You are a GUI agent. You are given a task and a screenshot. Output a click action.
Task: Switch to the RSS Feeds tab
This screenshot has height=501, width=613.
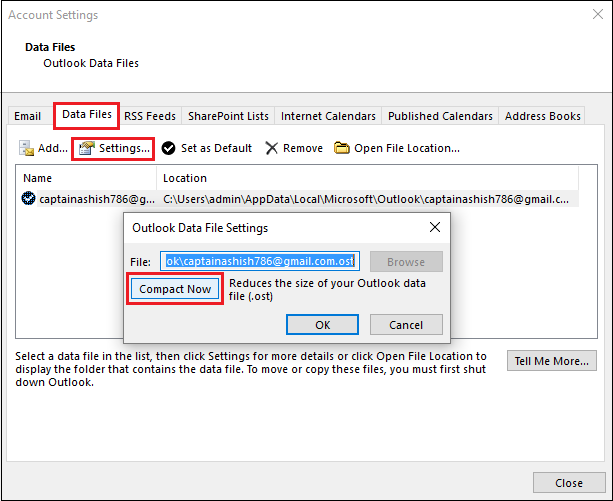coord(150,116)
